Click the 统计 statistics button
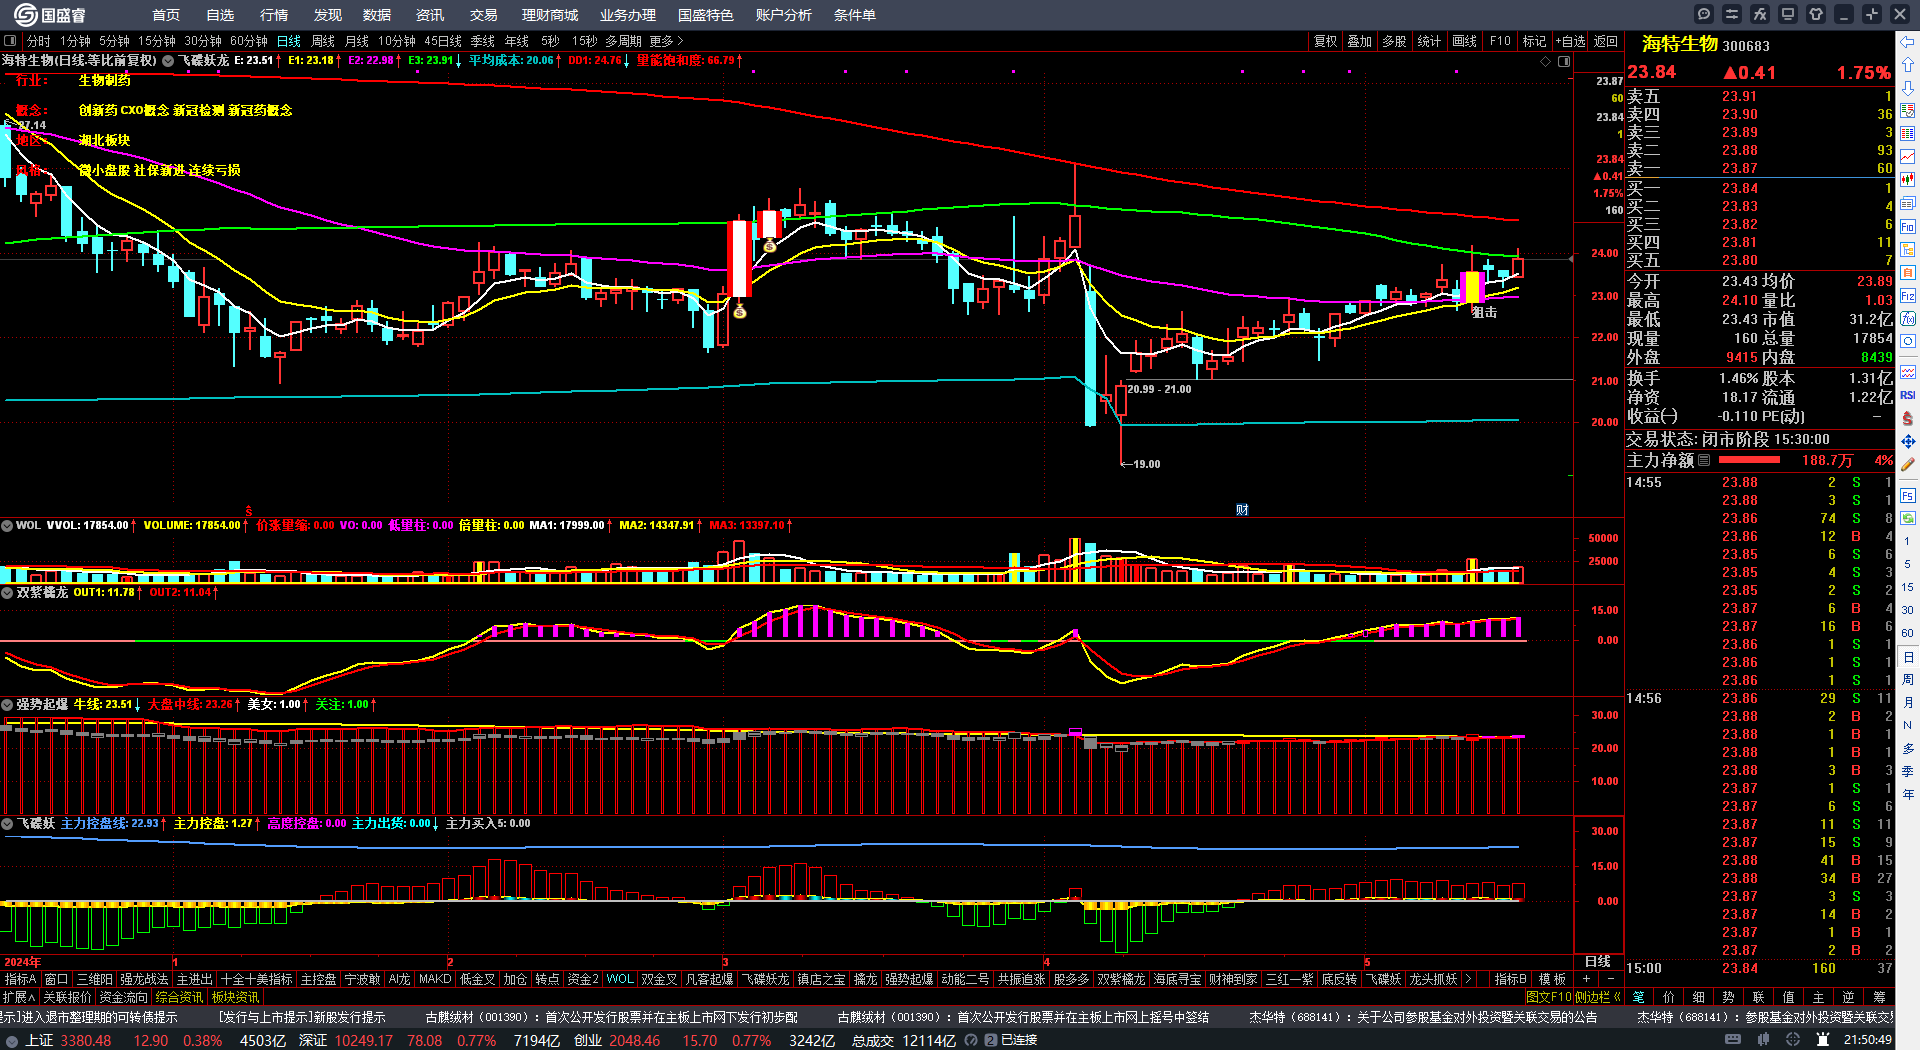Image resolution: width=1920 pixels, height=1050 pixels. click(x=1429, y=41)
